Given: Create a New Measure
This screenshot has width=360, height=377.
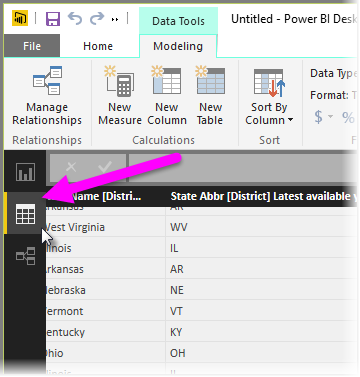Looking at the screenshot, I should point(120,96).
